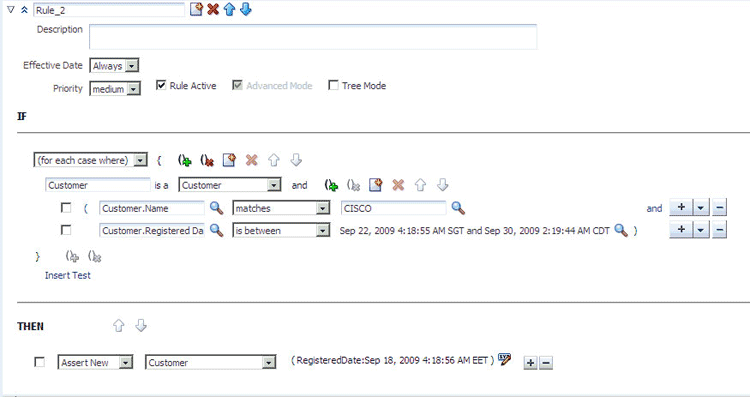This screenshot has height=397, width=750.
Task: Click search icon after date range
Action: 621,230
